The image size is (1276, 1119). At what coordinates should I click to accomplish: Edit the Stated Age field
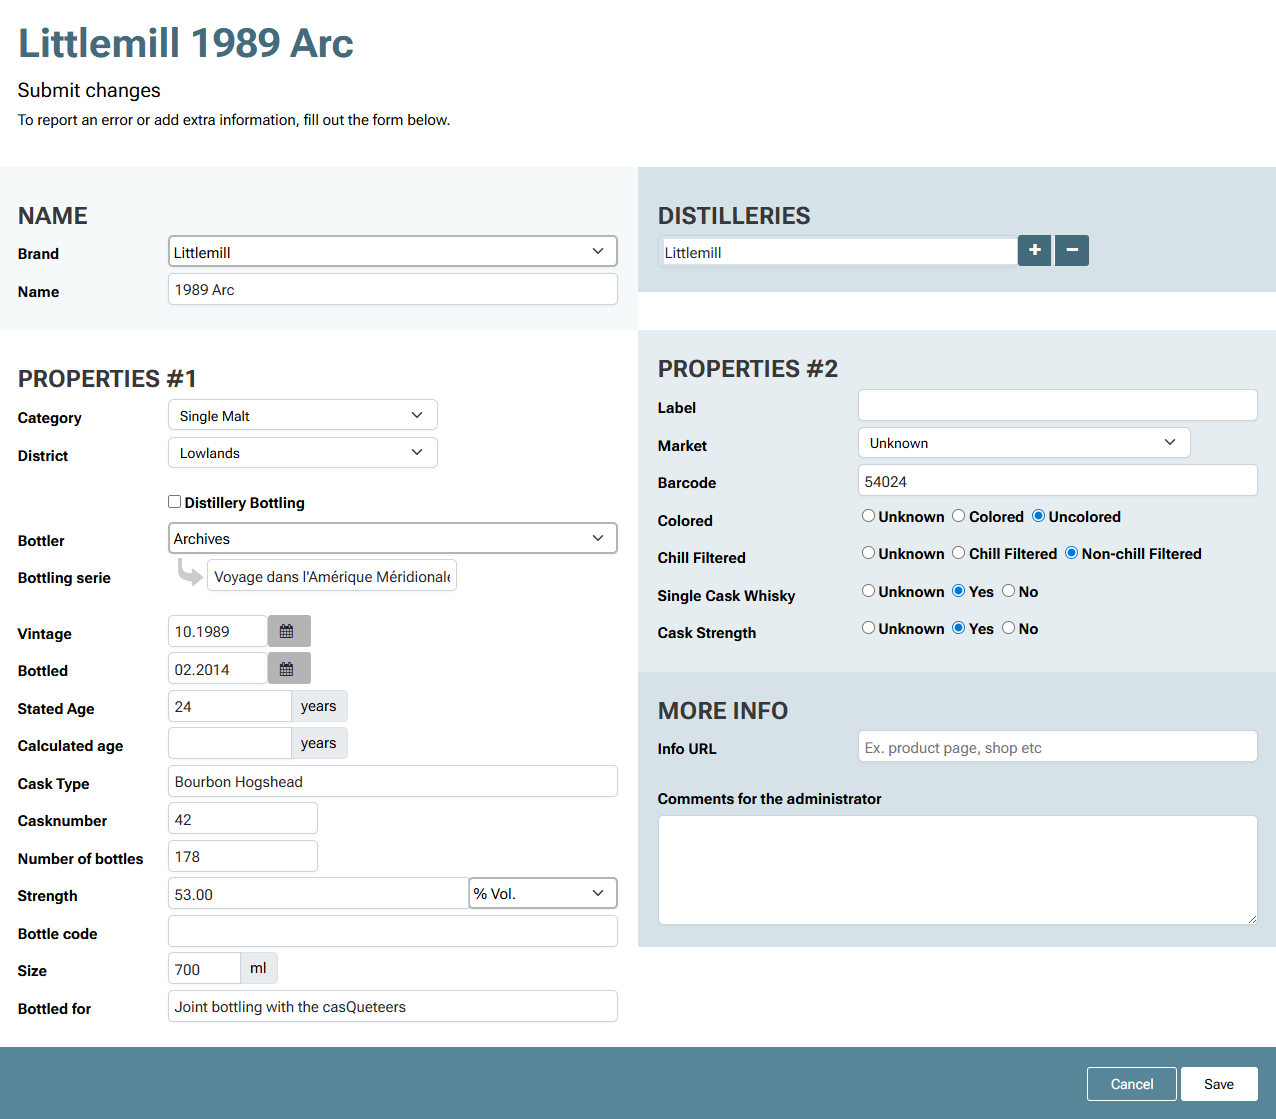click(229, 706)
